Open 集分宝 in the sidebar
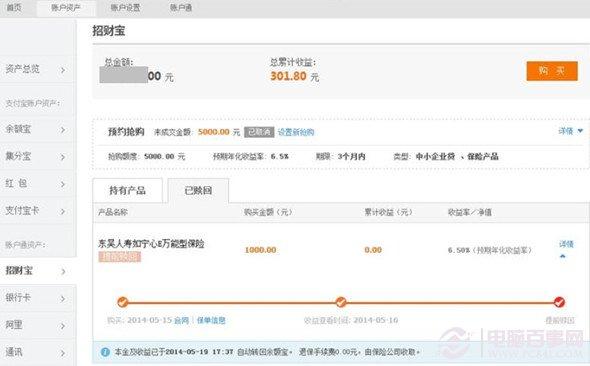This screenshot has height=366, width=590. (x=18, y=156)
